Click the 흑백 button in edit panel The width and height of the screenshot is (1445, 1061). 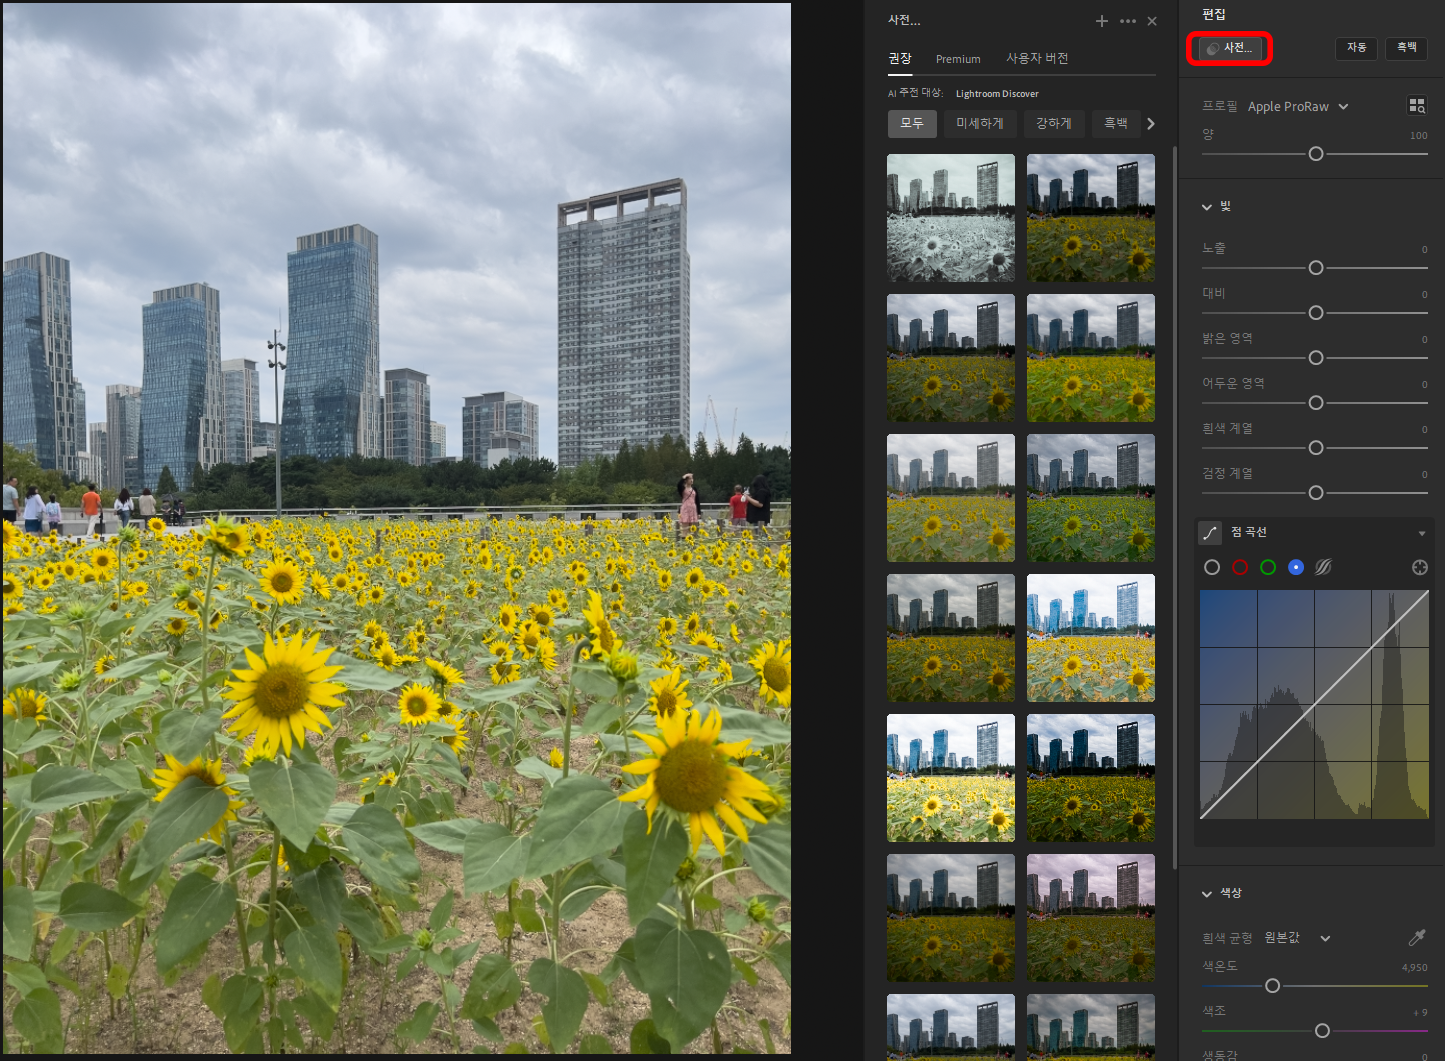[1406, 48]
